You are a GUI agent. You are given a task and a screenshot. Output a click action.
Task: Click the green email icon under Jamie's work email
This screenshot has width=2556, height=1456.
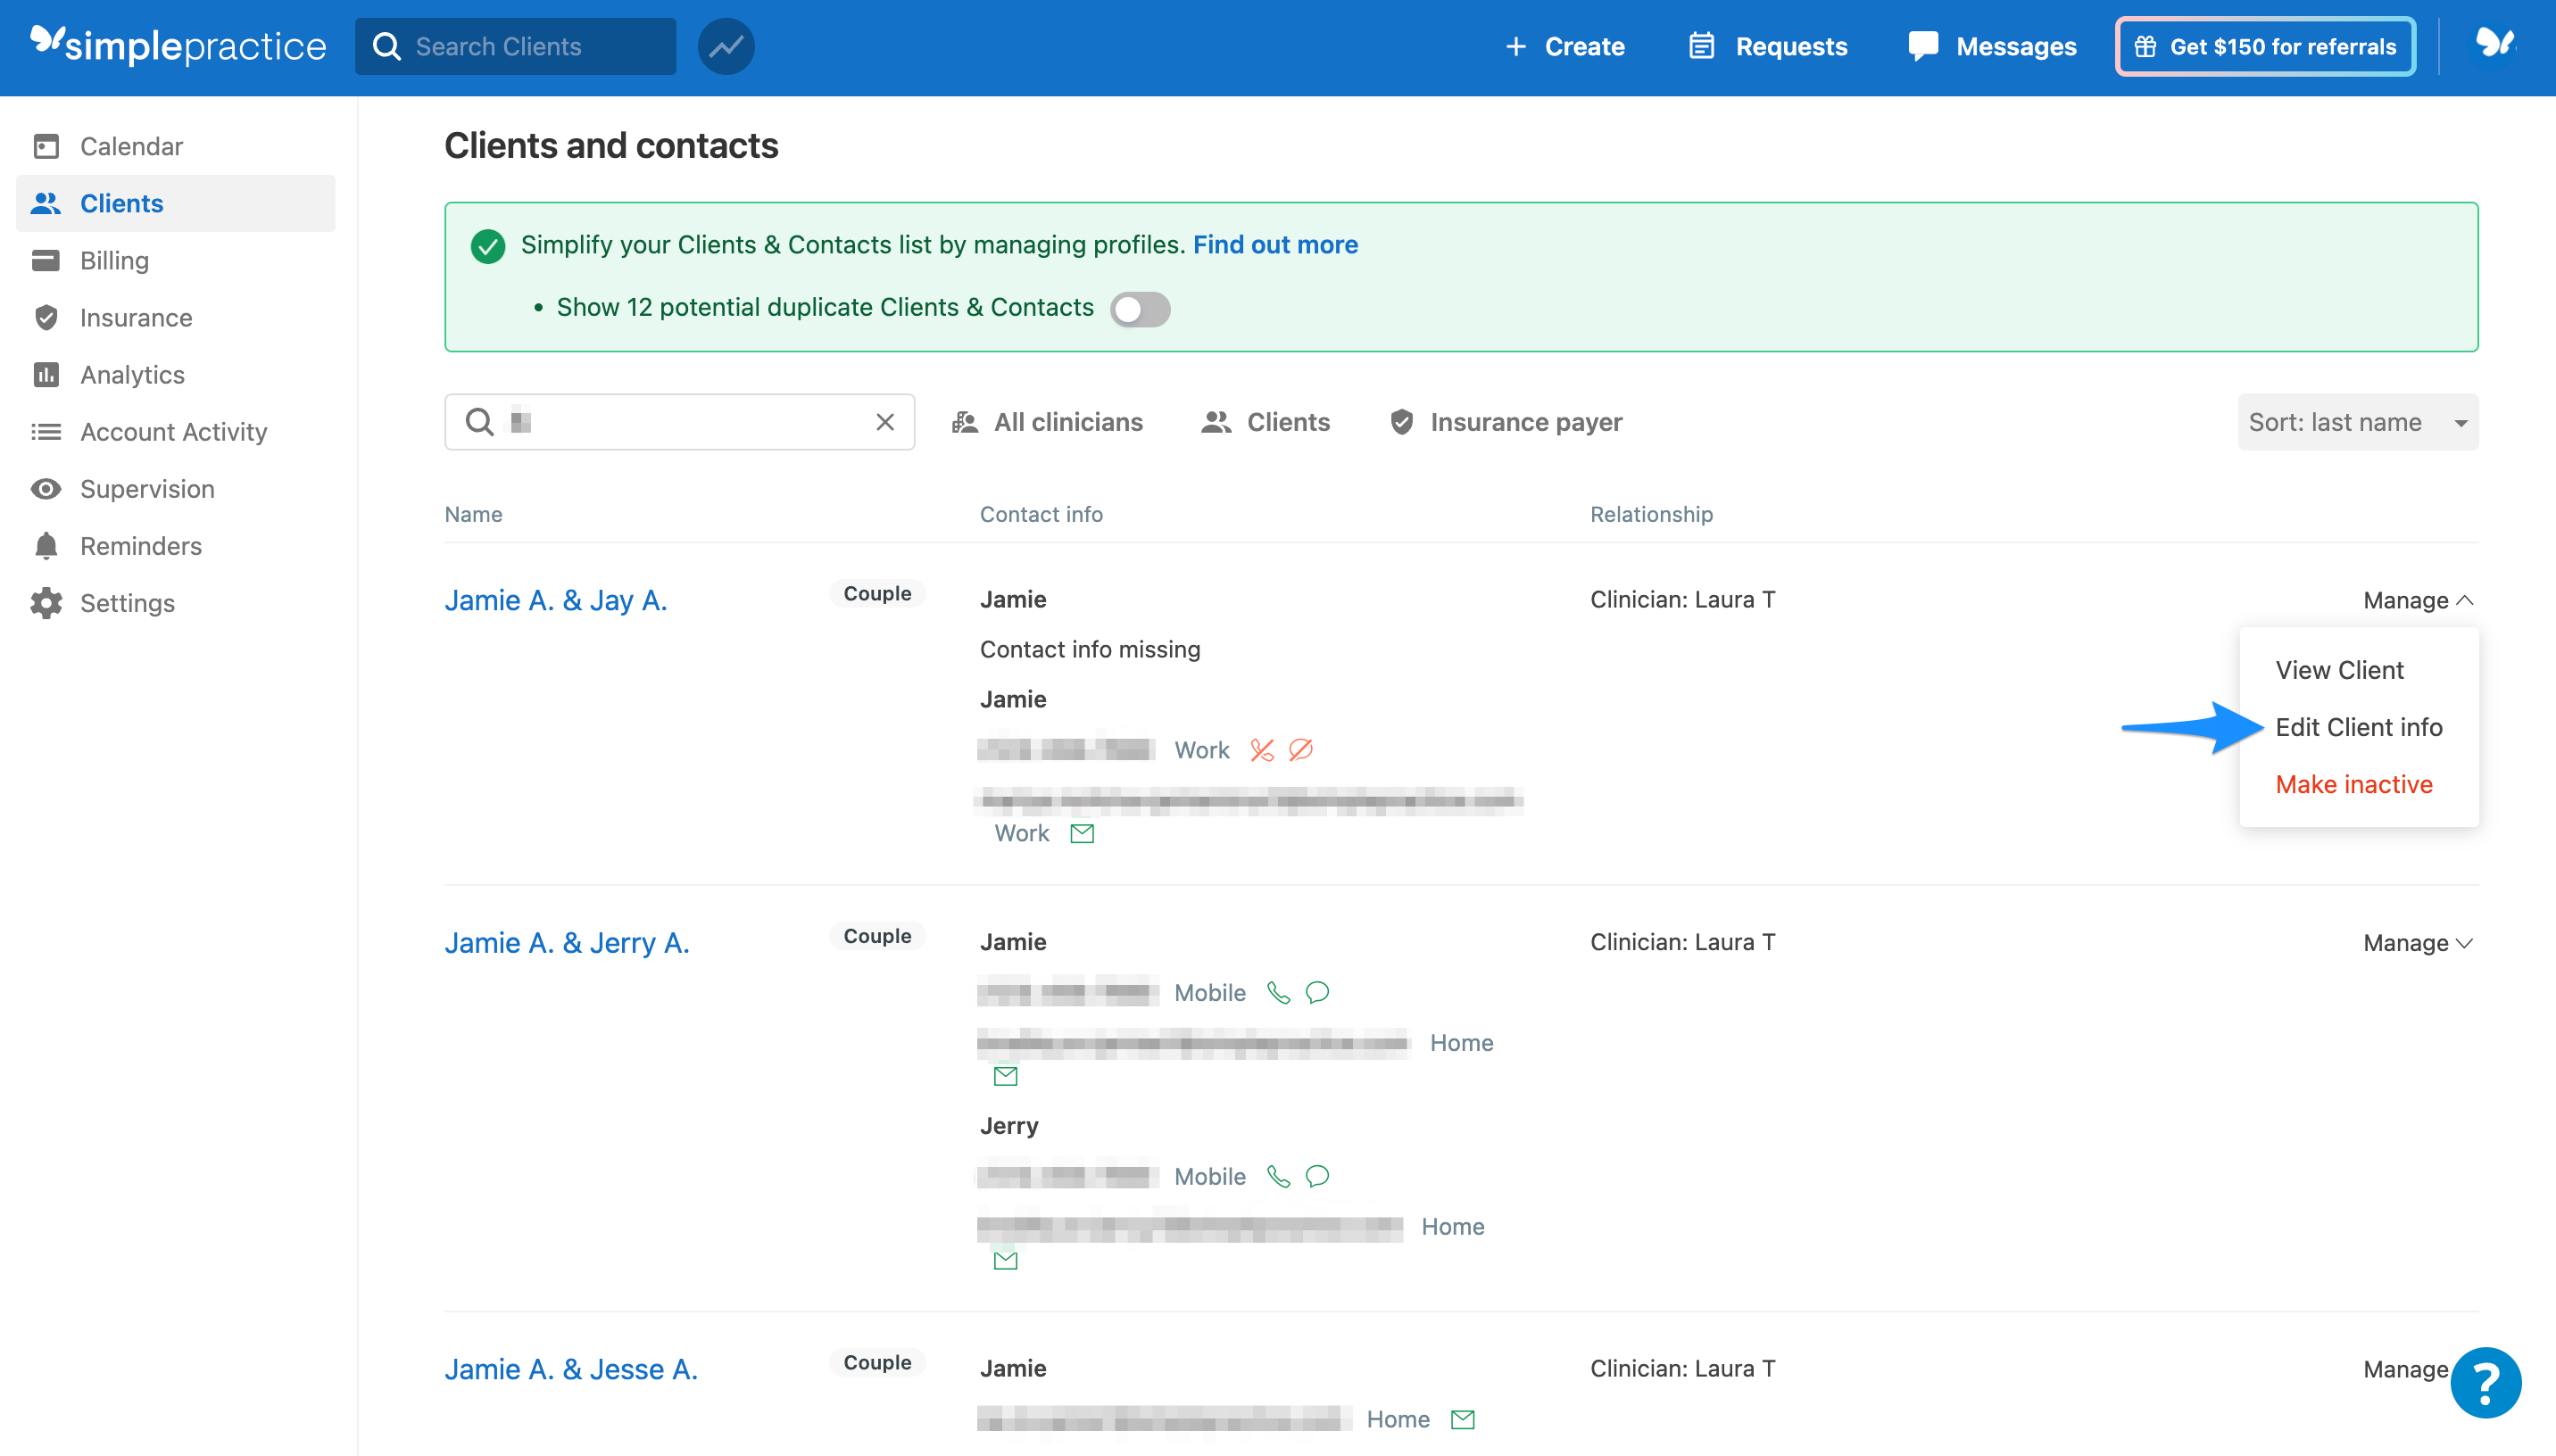click(1083, 833)
